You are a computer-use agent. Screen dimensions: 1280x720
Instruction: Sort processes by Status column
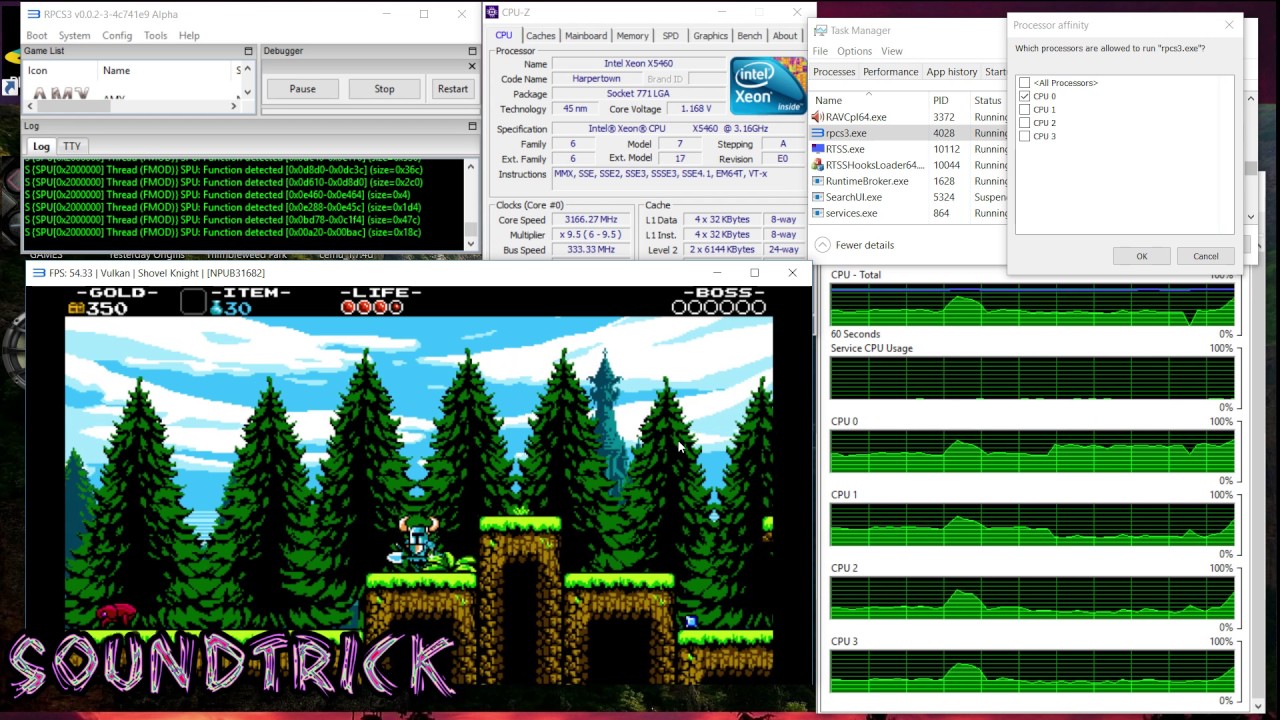click(x=989, y=100)
